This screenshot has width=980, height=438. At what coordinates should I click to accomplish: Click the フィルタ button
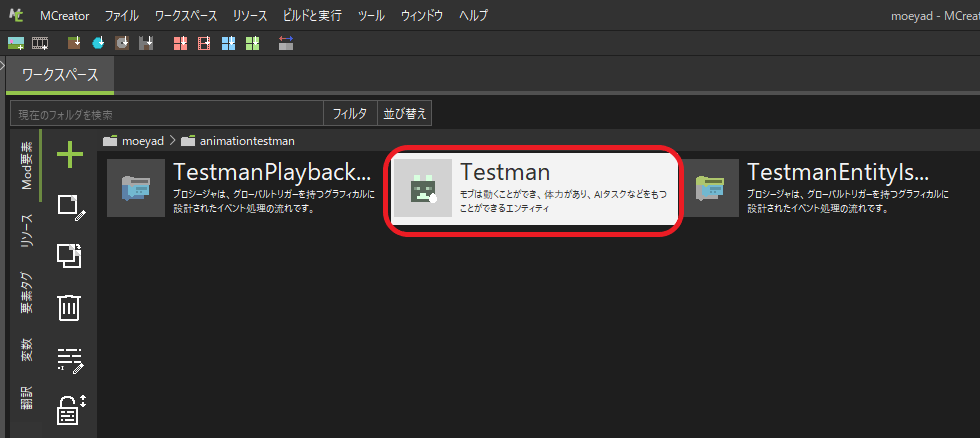[x=350, y=114]
